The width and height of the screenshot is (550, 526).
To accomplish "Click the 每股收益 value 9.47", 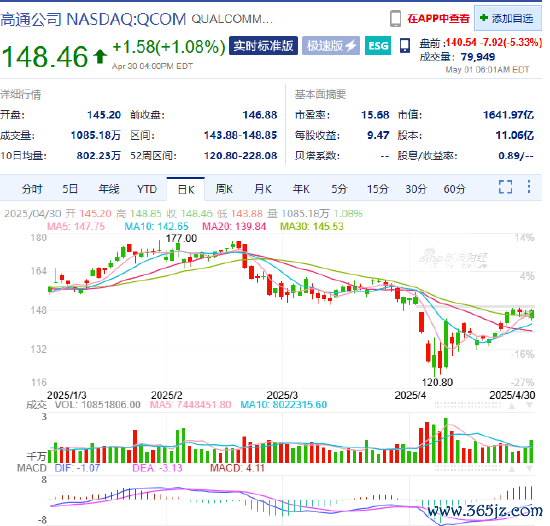I will (378, 135).
